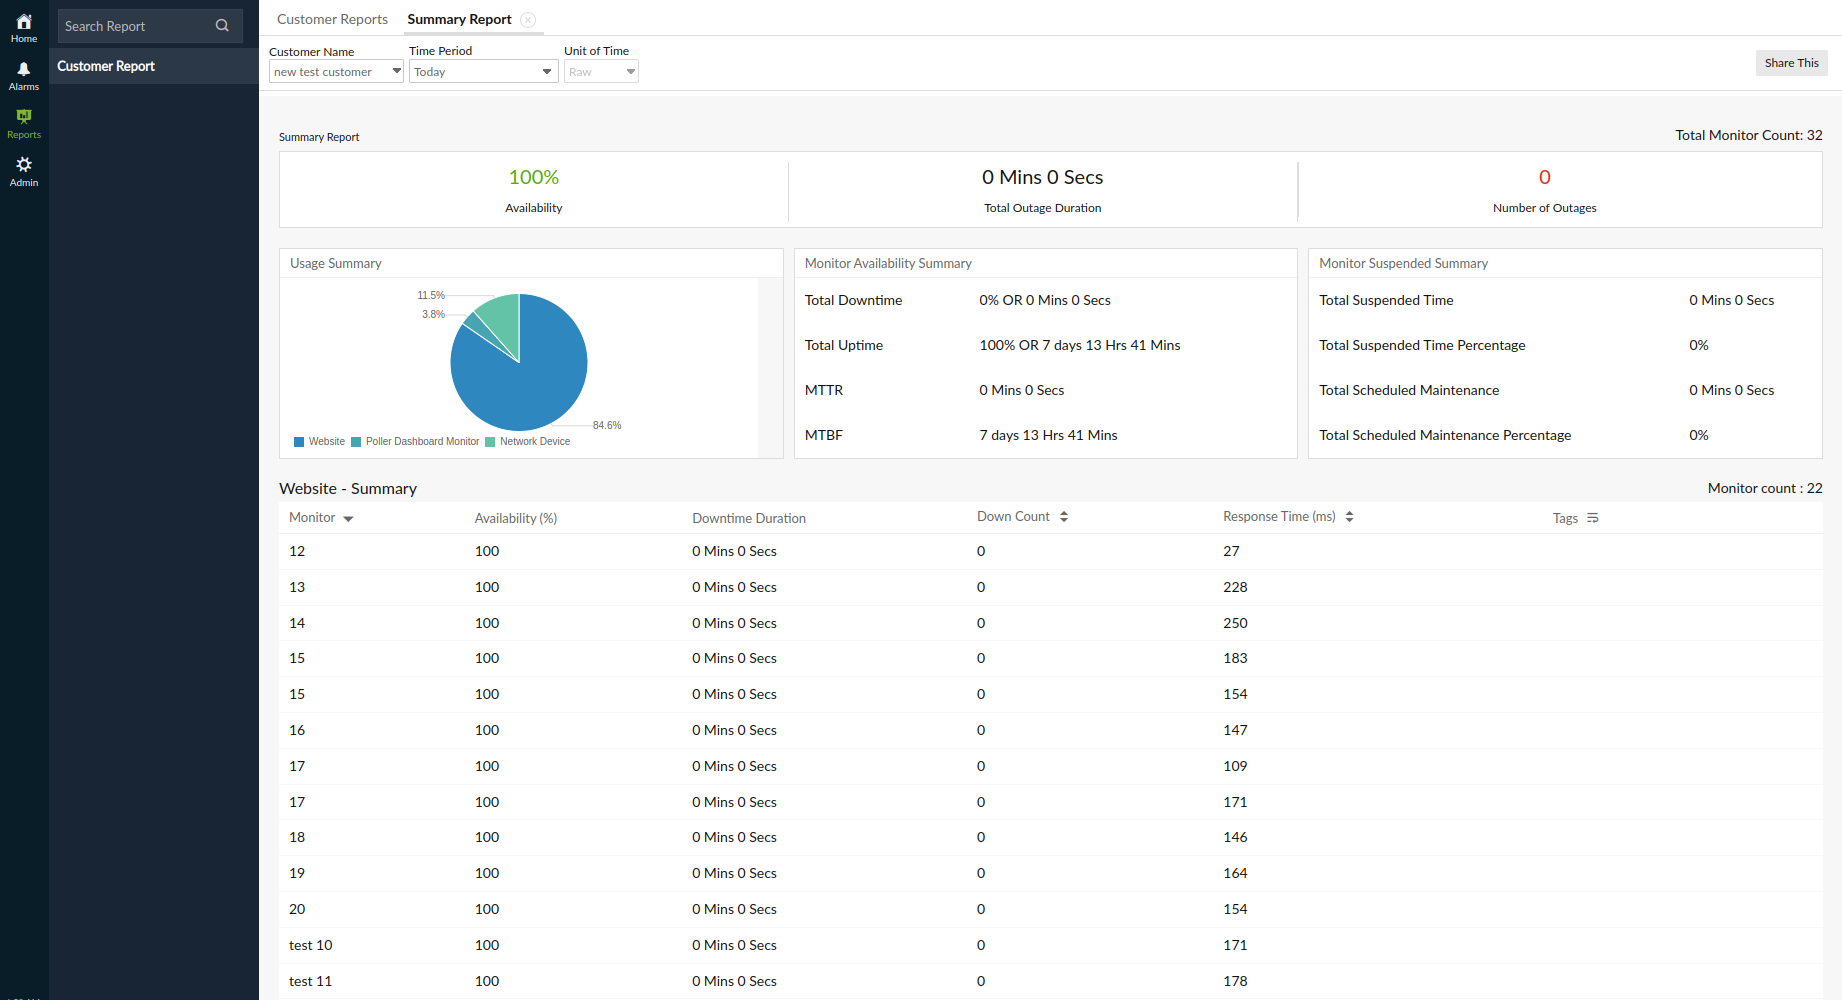
Task: Switch to the Customer Reports tab
Action: pyautogui.click(x=332, y=18)
